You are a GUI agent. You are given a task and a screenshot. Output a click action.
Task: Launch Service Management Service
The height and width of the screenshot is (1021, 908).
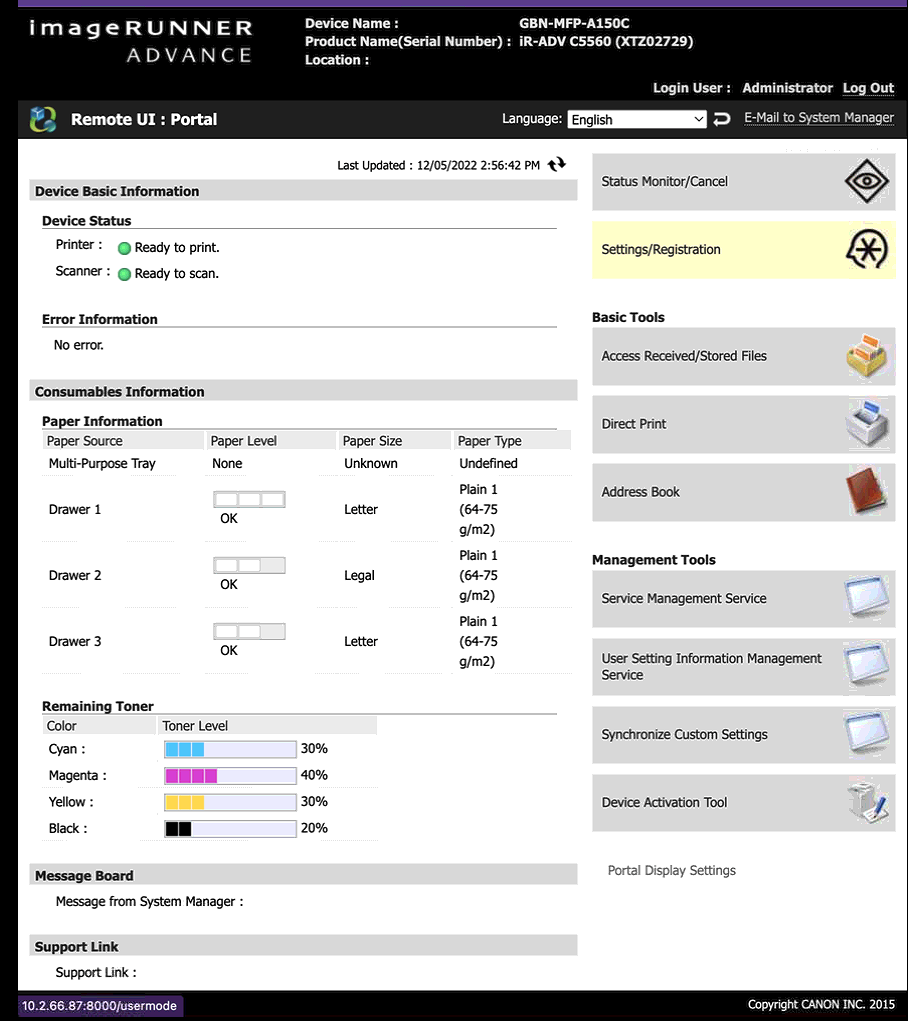tap(744, 598)
